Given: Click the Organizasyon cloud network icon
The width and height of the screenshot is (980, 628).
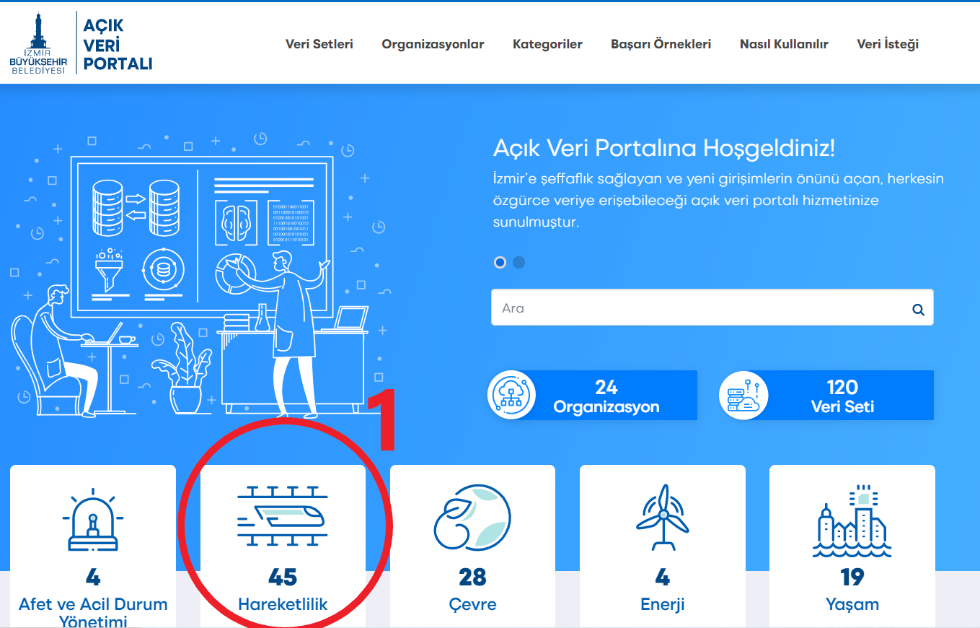Looking at the screenshot, I should [x=511, y=396].
